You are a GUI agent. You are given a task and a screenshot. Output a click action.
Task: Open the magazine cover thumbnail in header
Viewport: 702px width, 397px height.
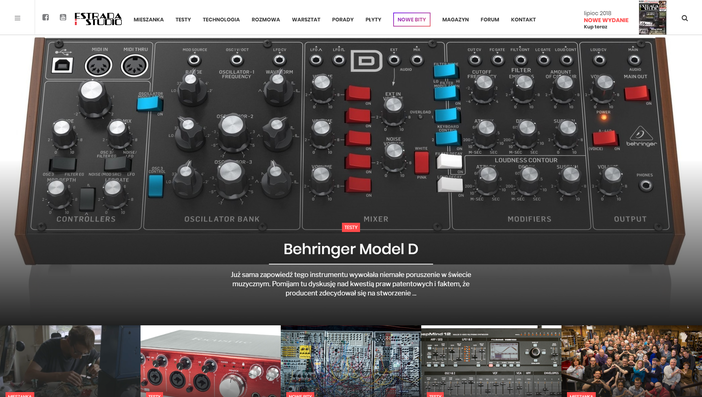click(652, 17)
